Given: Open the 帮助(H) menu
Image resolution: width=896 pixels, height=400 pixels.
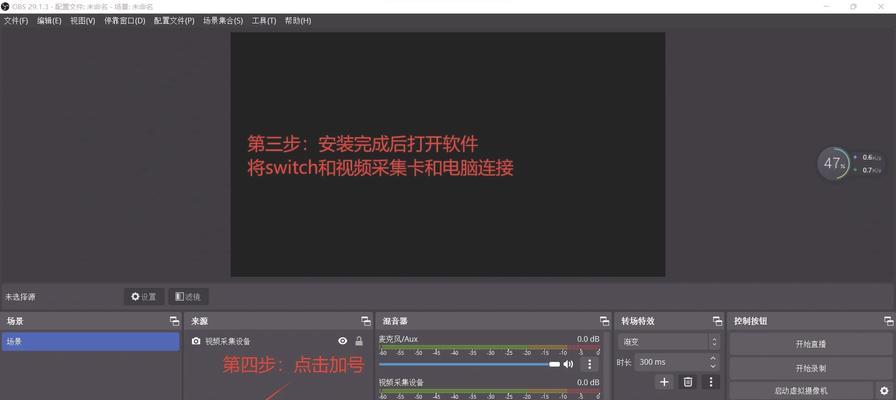Looking at the screenshot, I should click(298, 21).
